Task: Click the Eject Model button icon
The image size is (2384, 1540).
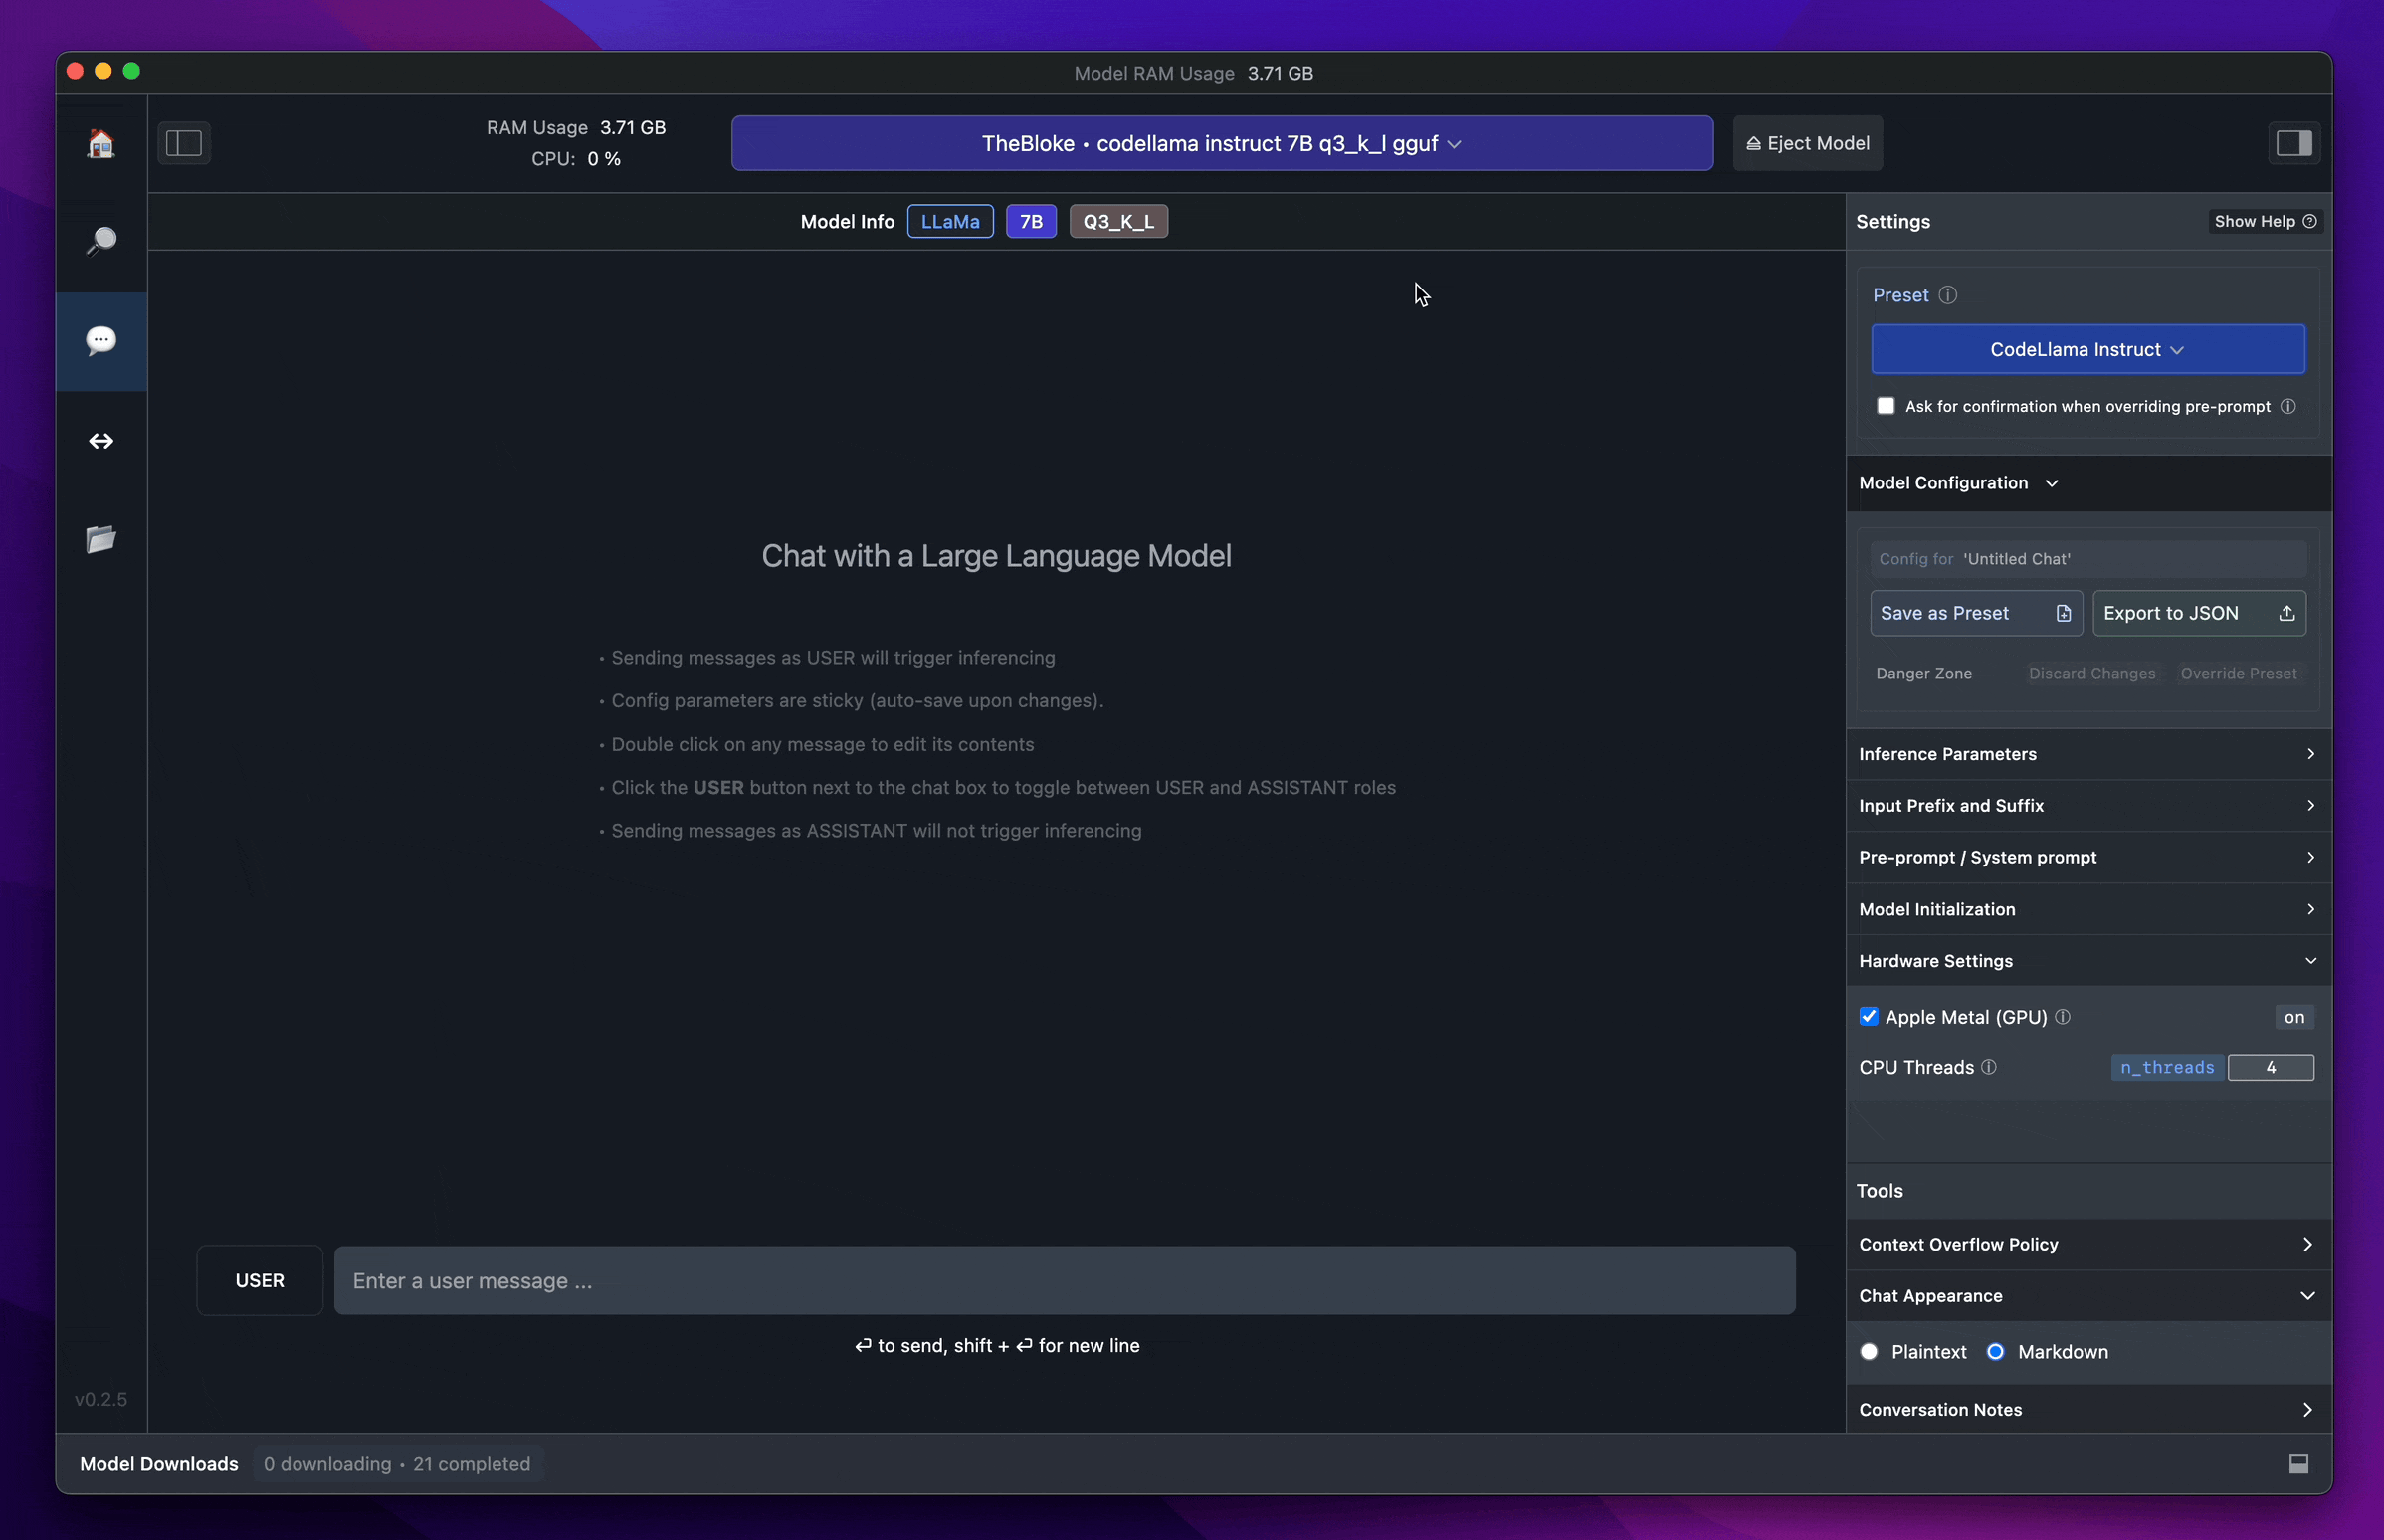Action: [x=1750, y=142]
